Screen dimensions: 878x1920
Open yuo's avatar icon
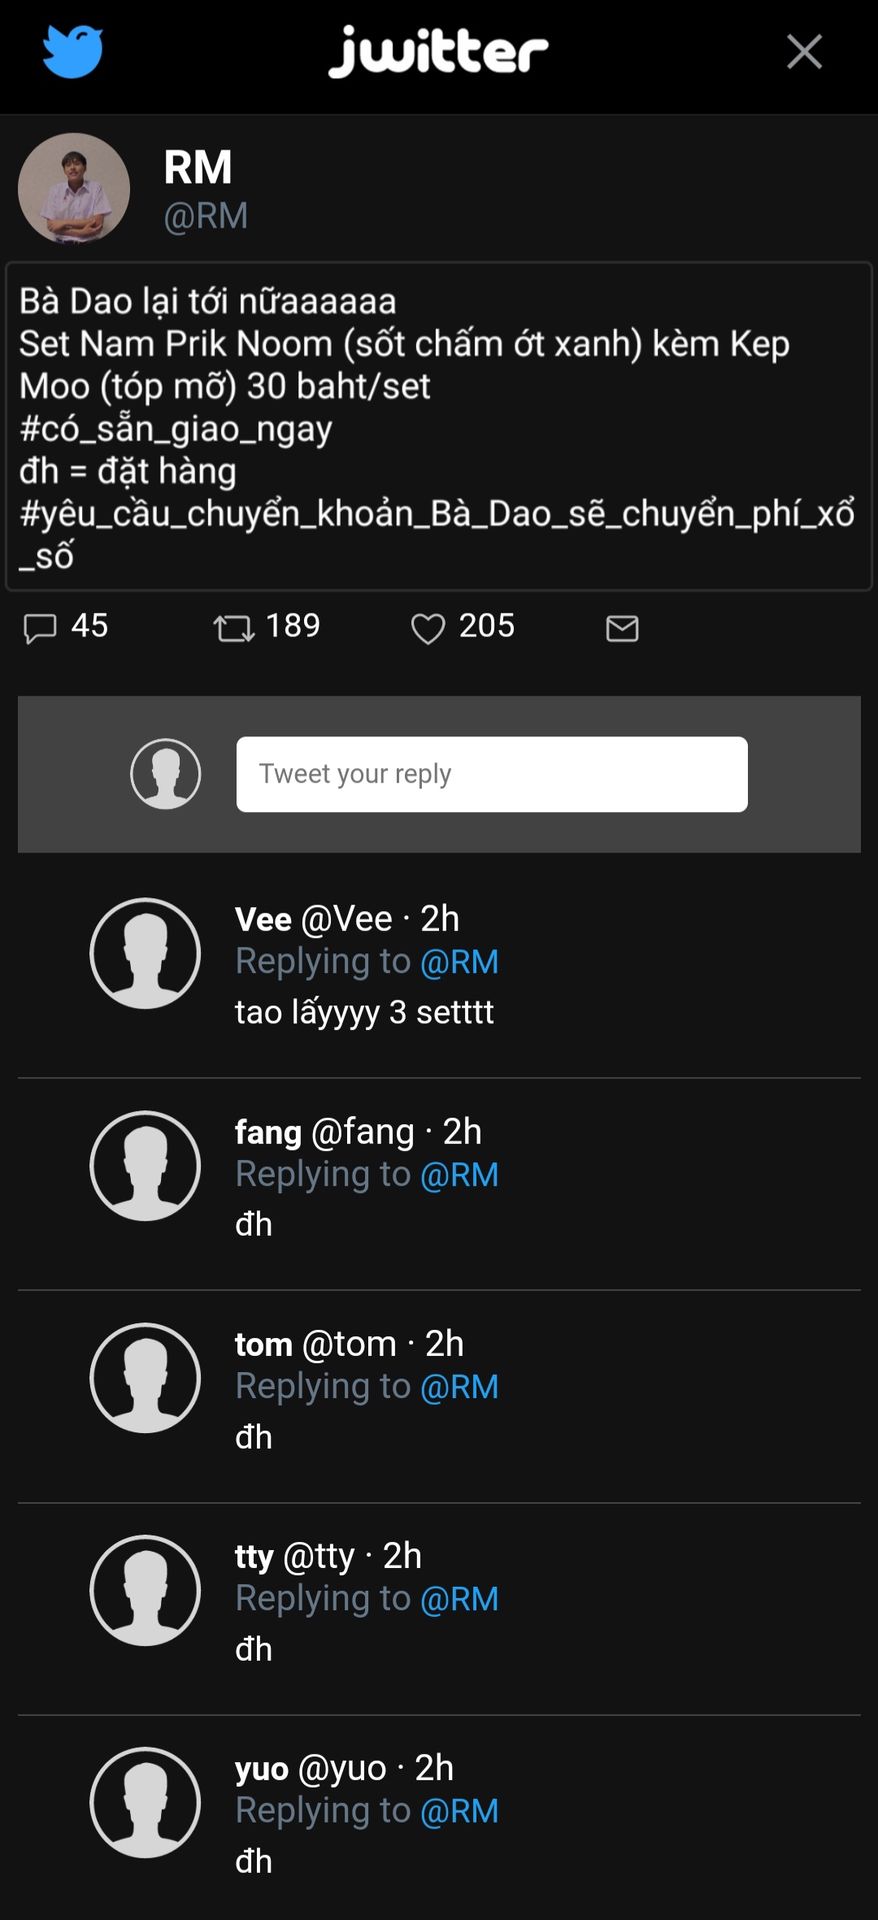[x=146, y=1802]
